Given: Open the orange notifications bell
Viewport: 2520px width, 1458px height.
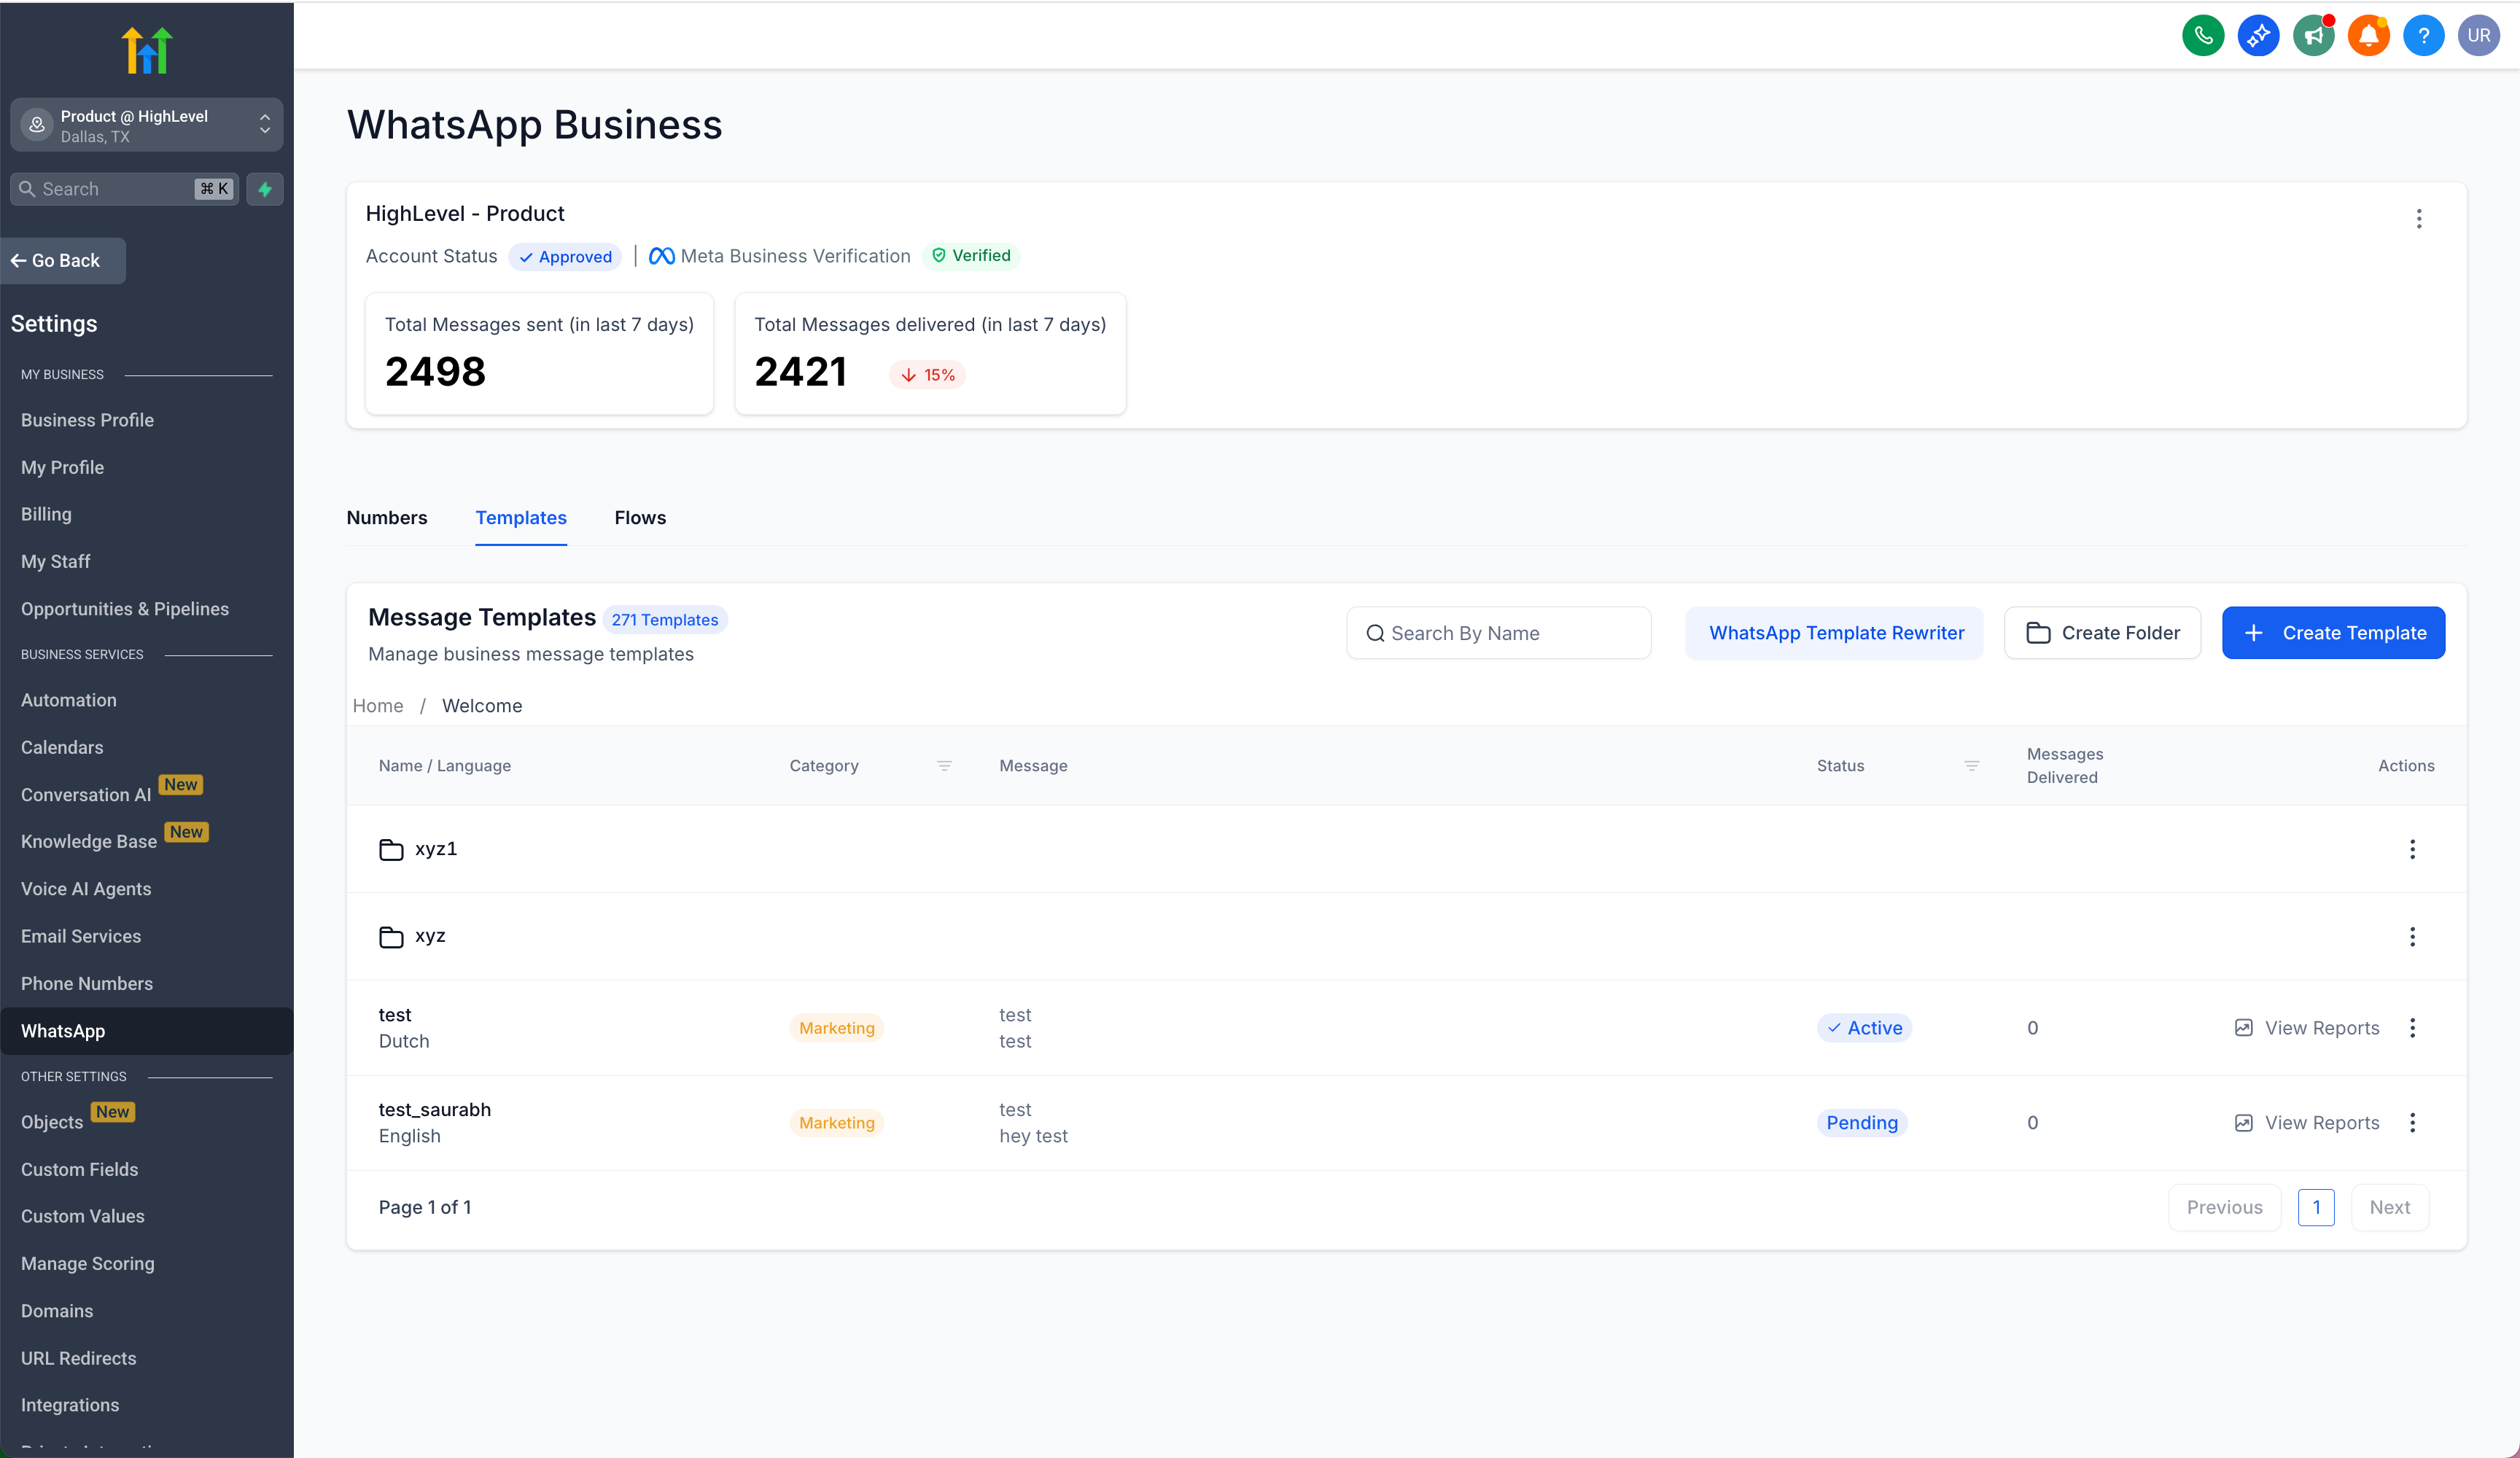Looking at the screenshot, I should tap(2368, 36).
